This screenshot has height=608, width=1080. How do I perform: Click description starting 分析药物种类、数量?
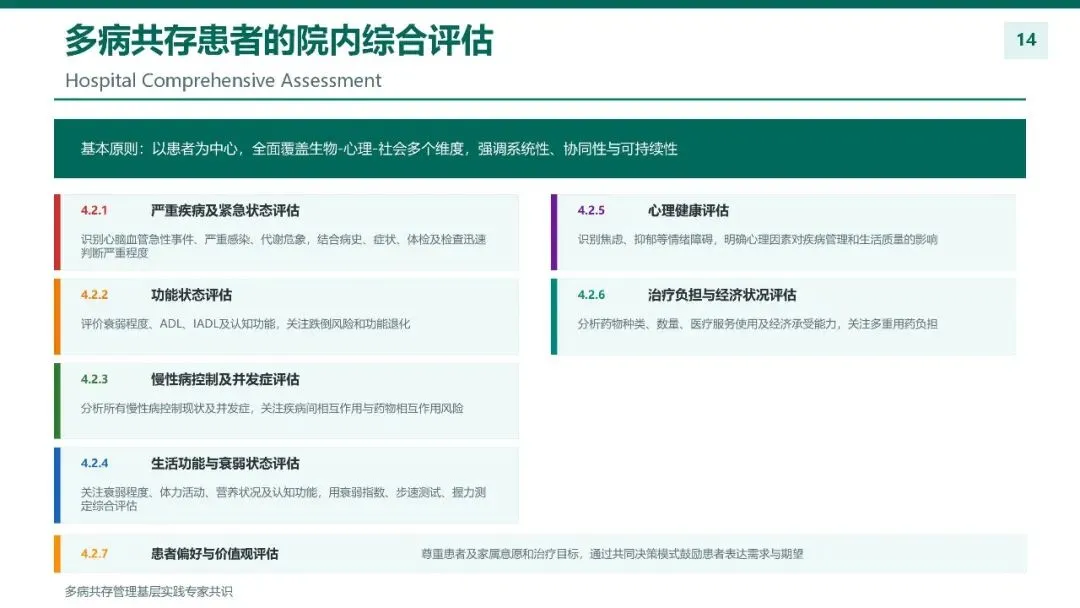(x=758, y=324)
